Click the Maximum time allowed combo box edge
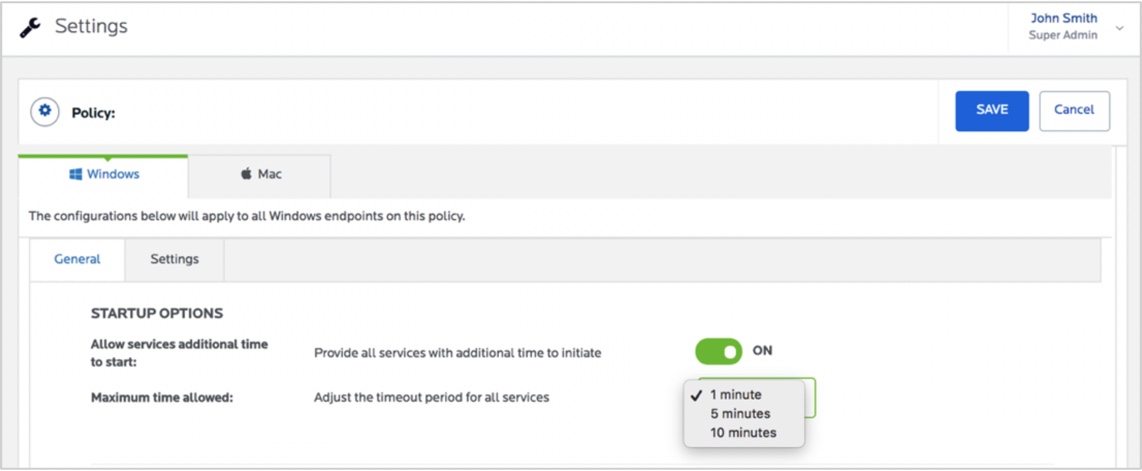This screenshot has width=1142, height=471. 811,397
